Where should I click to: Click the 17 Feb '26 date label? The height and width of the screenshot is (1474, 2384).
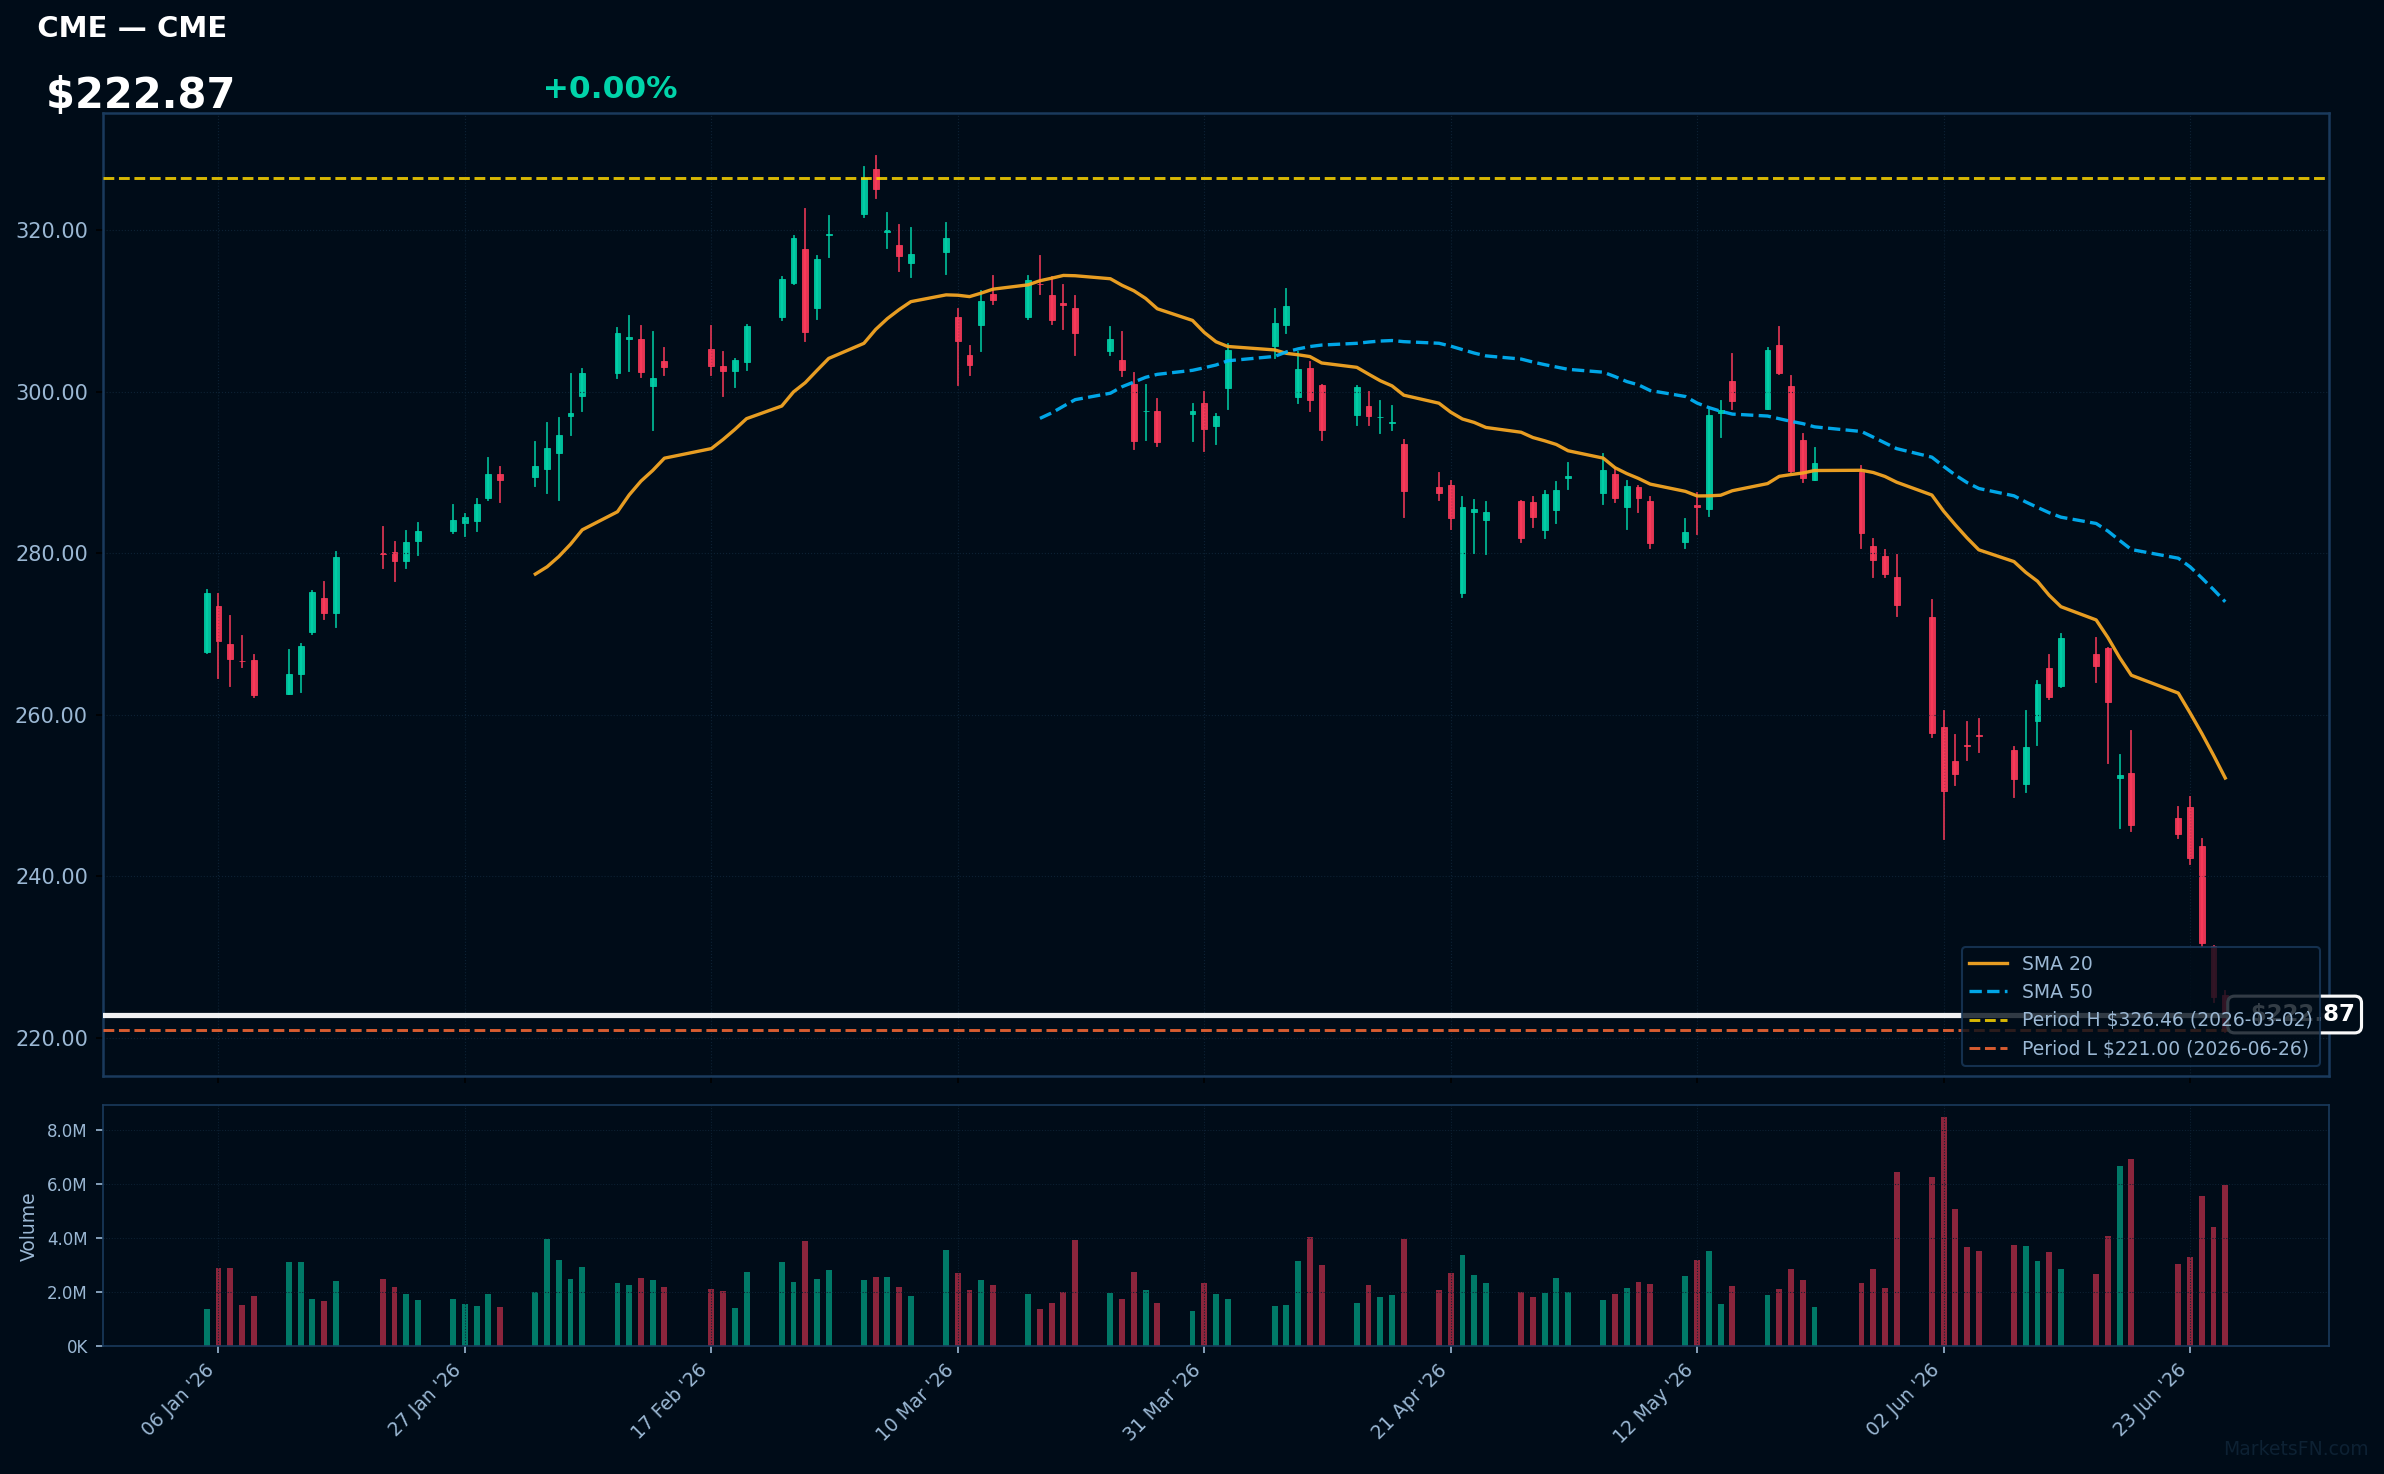coord(669,1400)
